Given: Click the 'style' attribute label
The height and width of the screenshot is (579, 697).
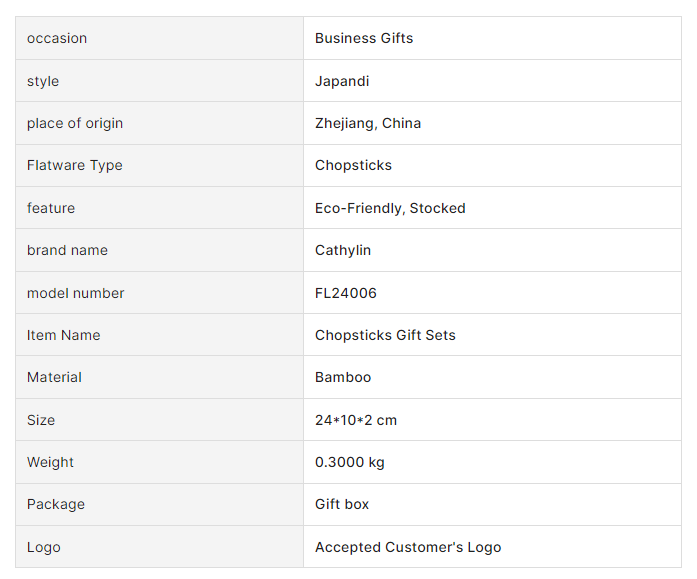Looking at the screenshot, I should (43, 81).
